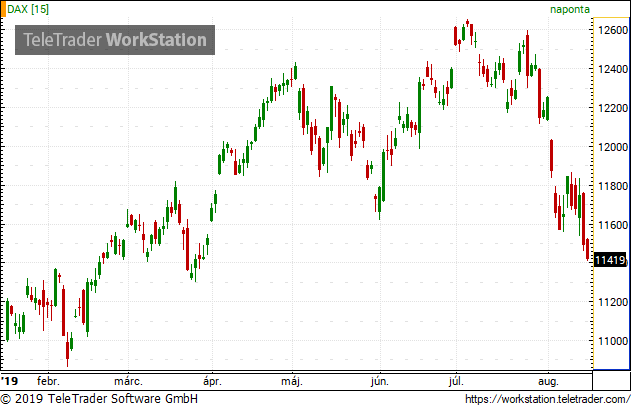Click the jún. month label
Viewport: 631px width, 408px height.
pyautogui.click(x=380, y=381)
